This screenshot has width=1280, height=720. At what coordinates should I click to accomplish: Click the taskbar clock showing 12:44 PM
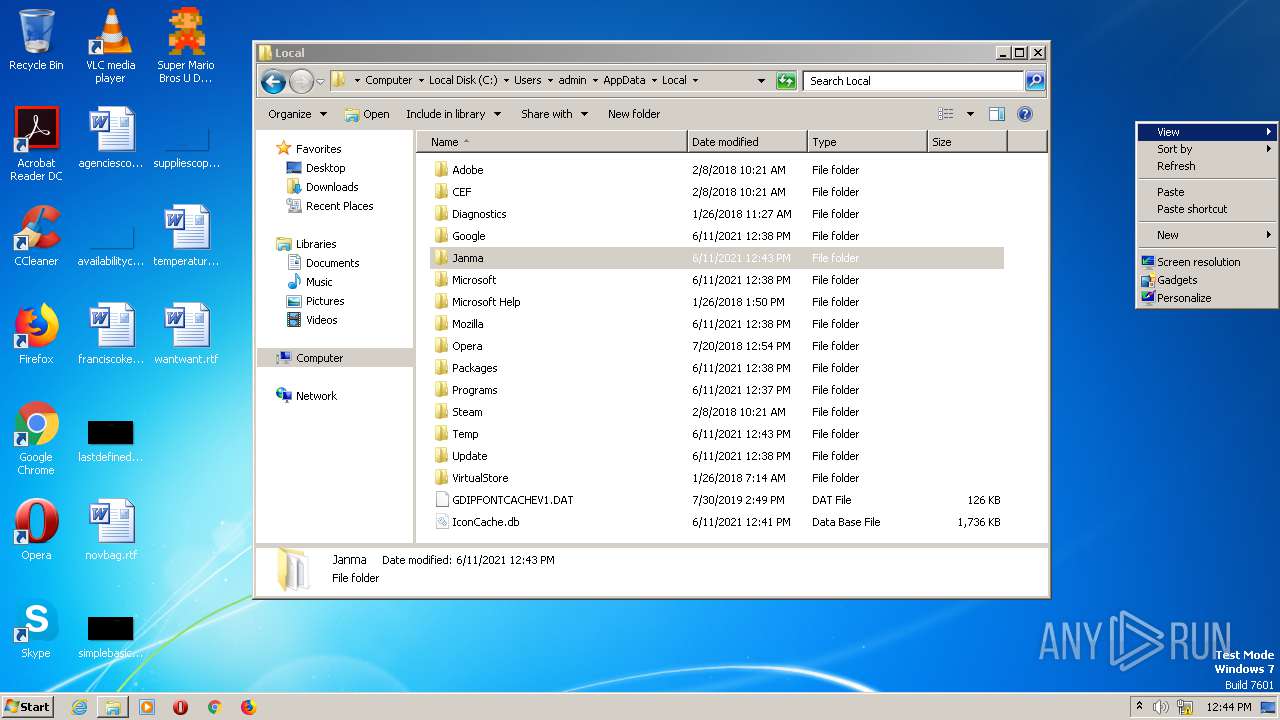(1229, 707)
